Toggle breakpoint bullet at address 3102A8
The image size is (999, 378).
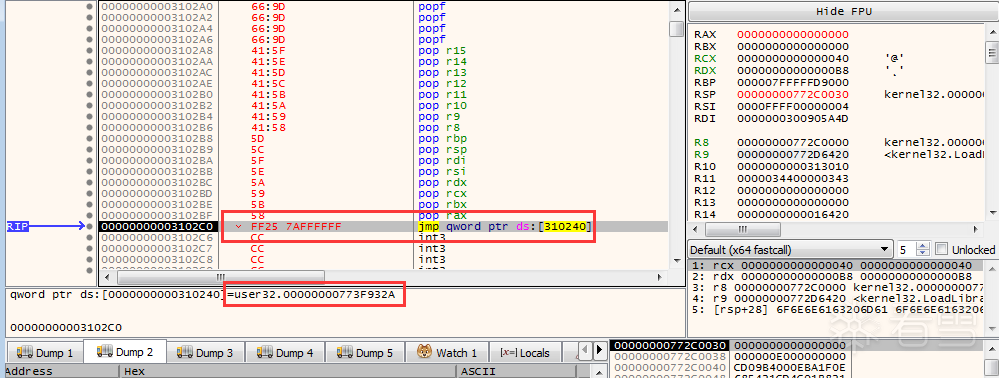[90, 50]
